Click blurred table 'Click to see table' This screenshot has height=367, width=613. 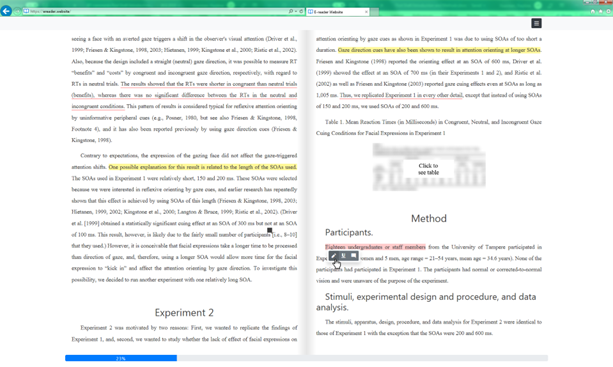[x=428, y=167]
